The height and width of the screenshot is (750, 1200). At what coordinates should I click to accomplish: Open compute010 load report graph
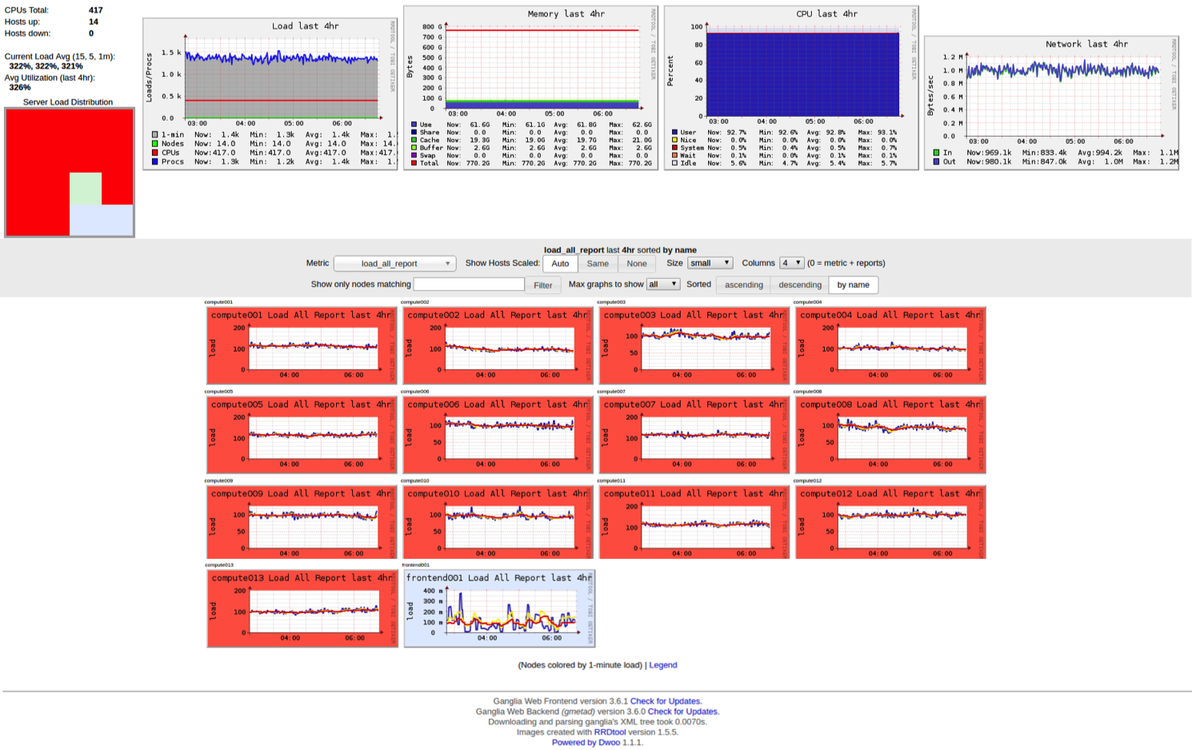coord(496,524)
